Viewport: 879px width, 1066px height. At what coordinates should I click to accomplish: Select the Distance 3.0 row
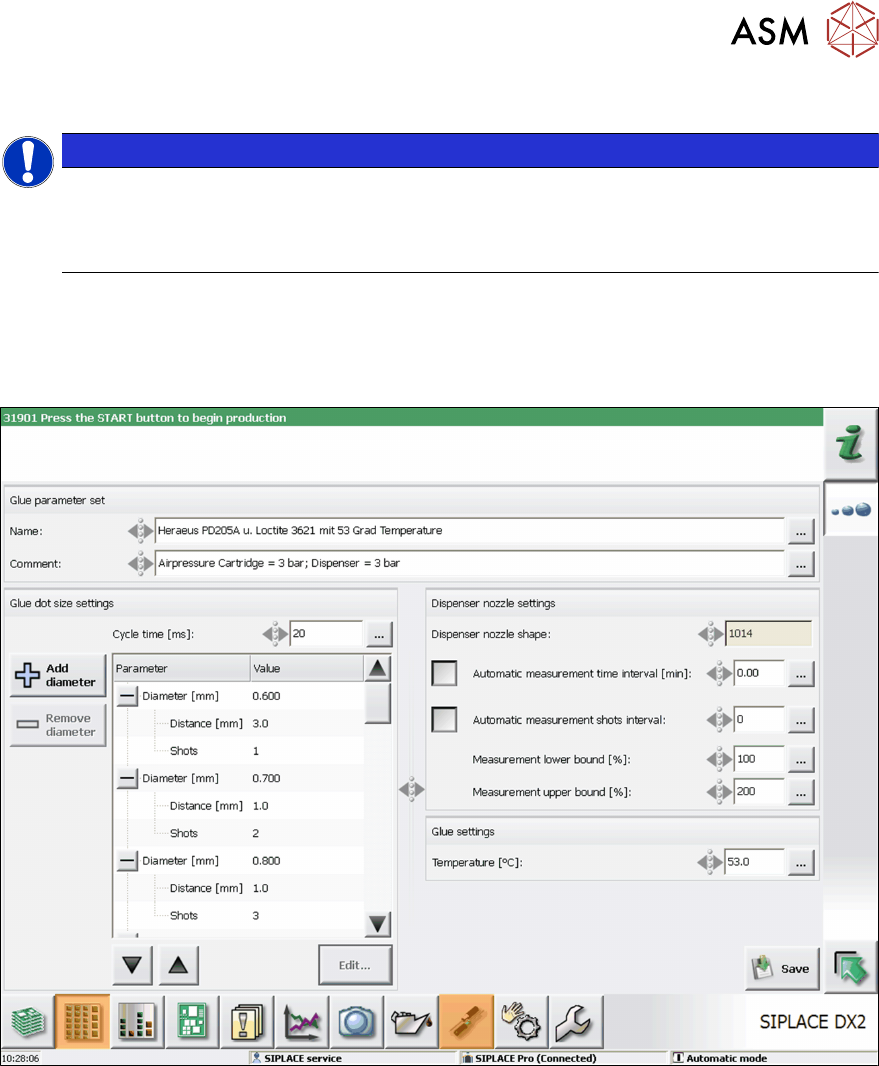click(x=239, y=723)
